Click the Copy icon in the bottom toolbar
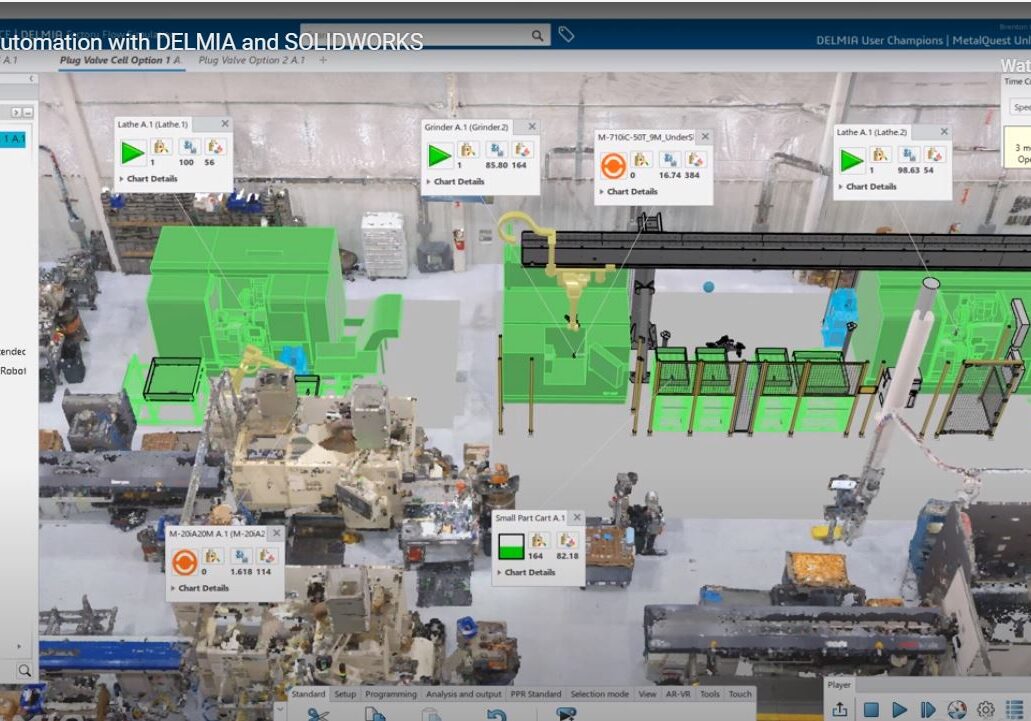Image resolution: width=1031 pixels, height=721 pixels. 375,714
